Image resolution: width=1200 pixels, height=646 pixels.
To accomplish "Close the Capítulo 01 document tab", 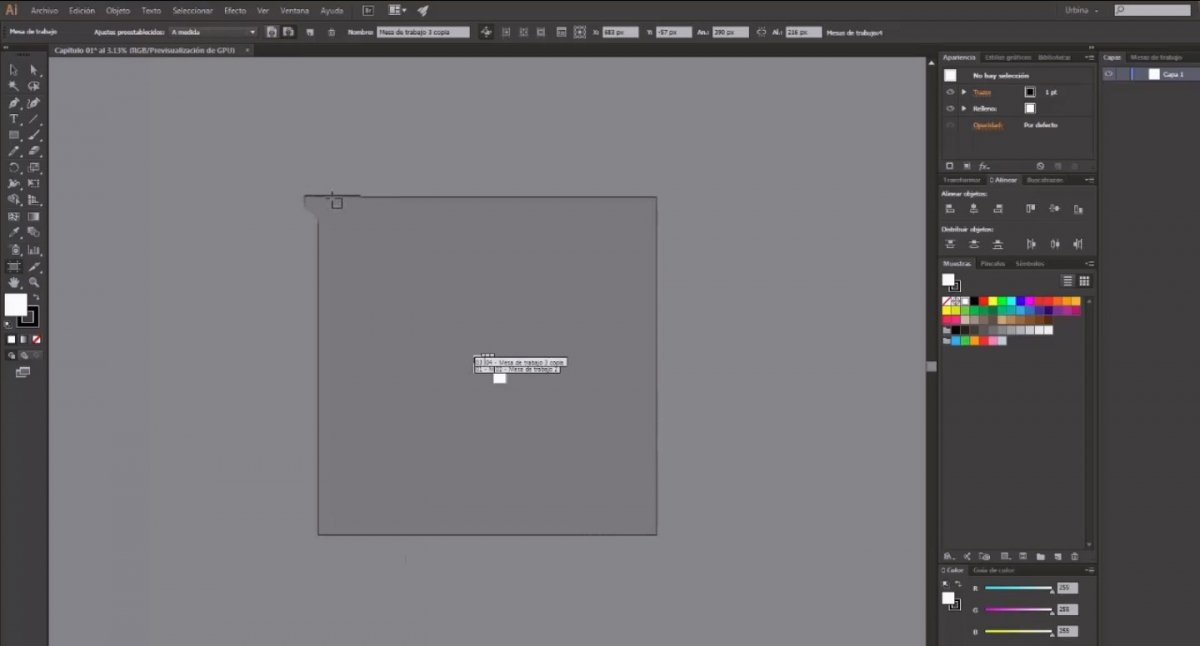I will coord(246,48).
